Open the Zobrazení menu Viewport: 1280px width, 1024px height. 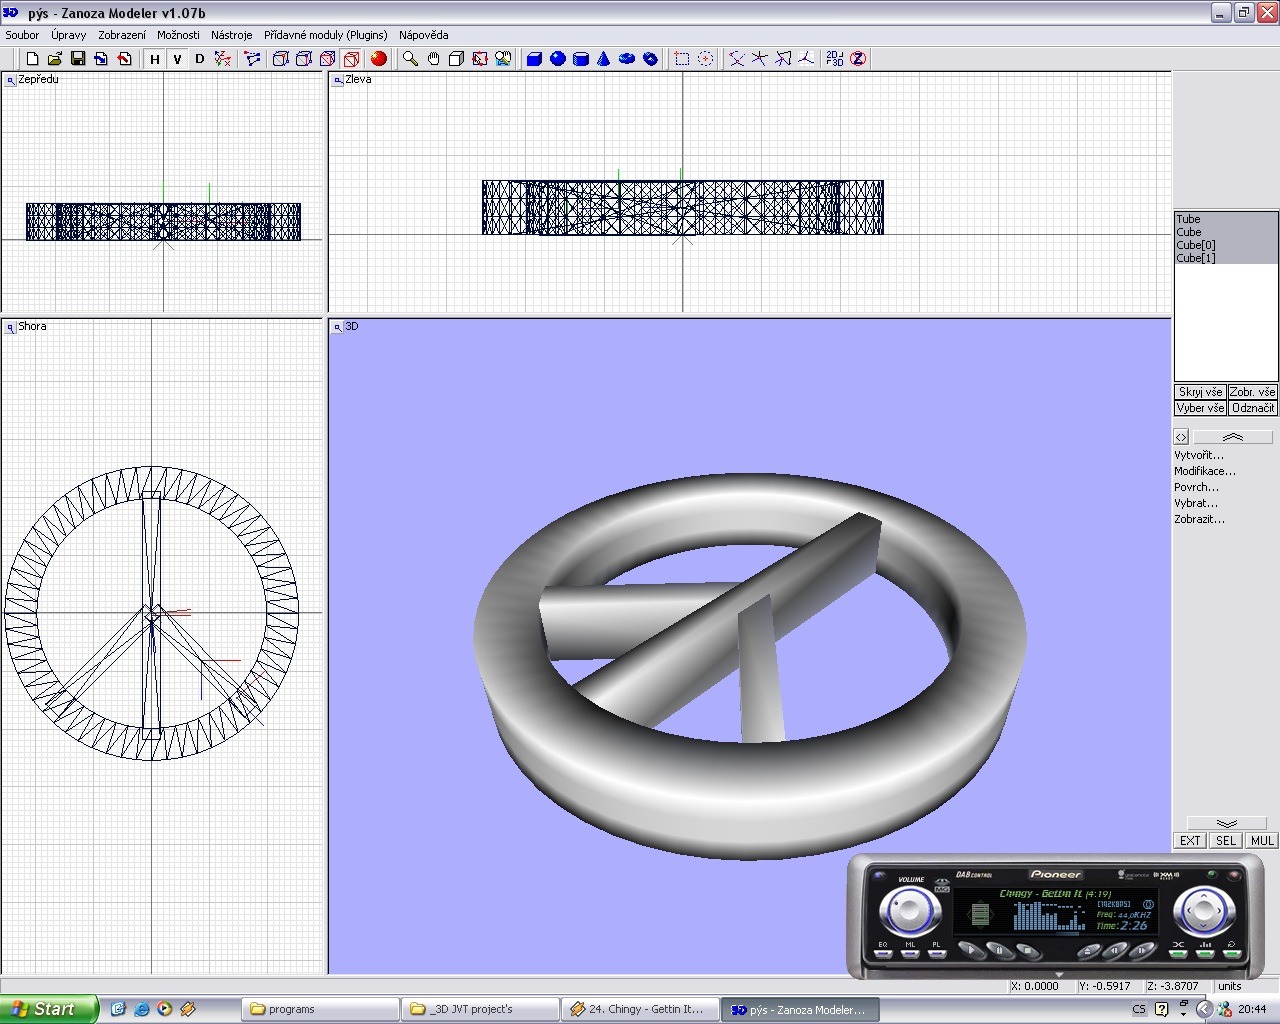pyautogui.click(x=121, y=35)
